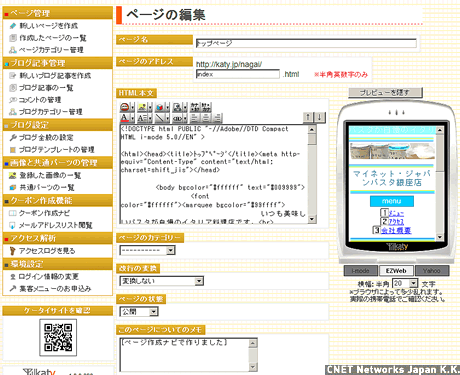Click the QR code image
The image size is (460, 375).
click(58, 337)
